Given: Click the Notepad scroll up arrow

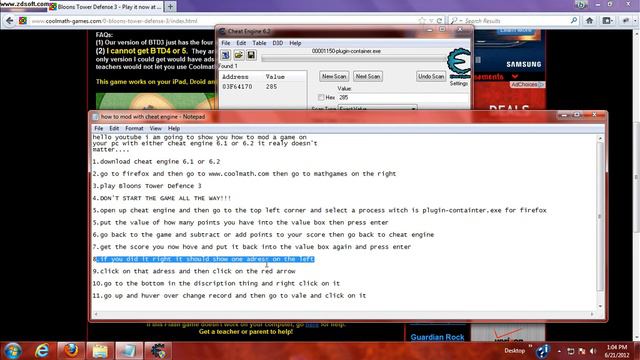Looking at the screenshot, I should (x=600, y=138).
